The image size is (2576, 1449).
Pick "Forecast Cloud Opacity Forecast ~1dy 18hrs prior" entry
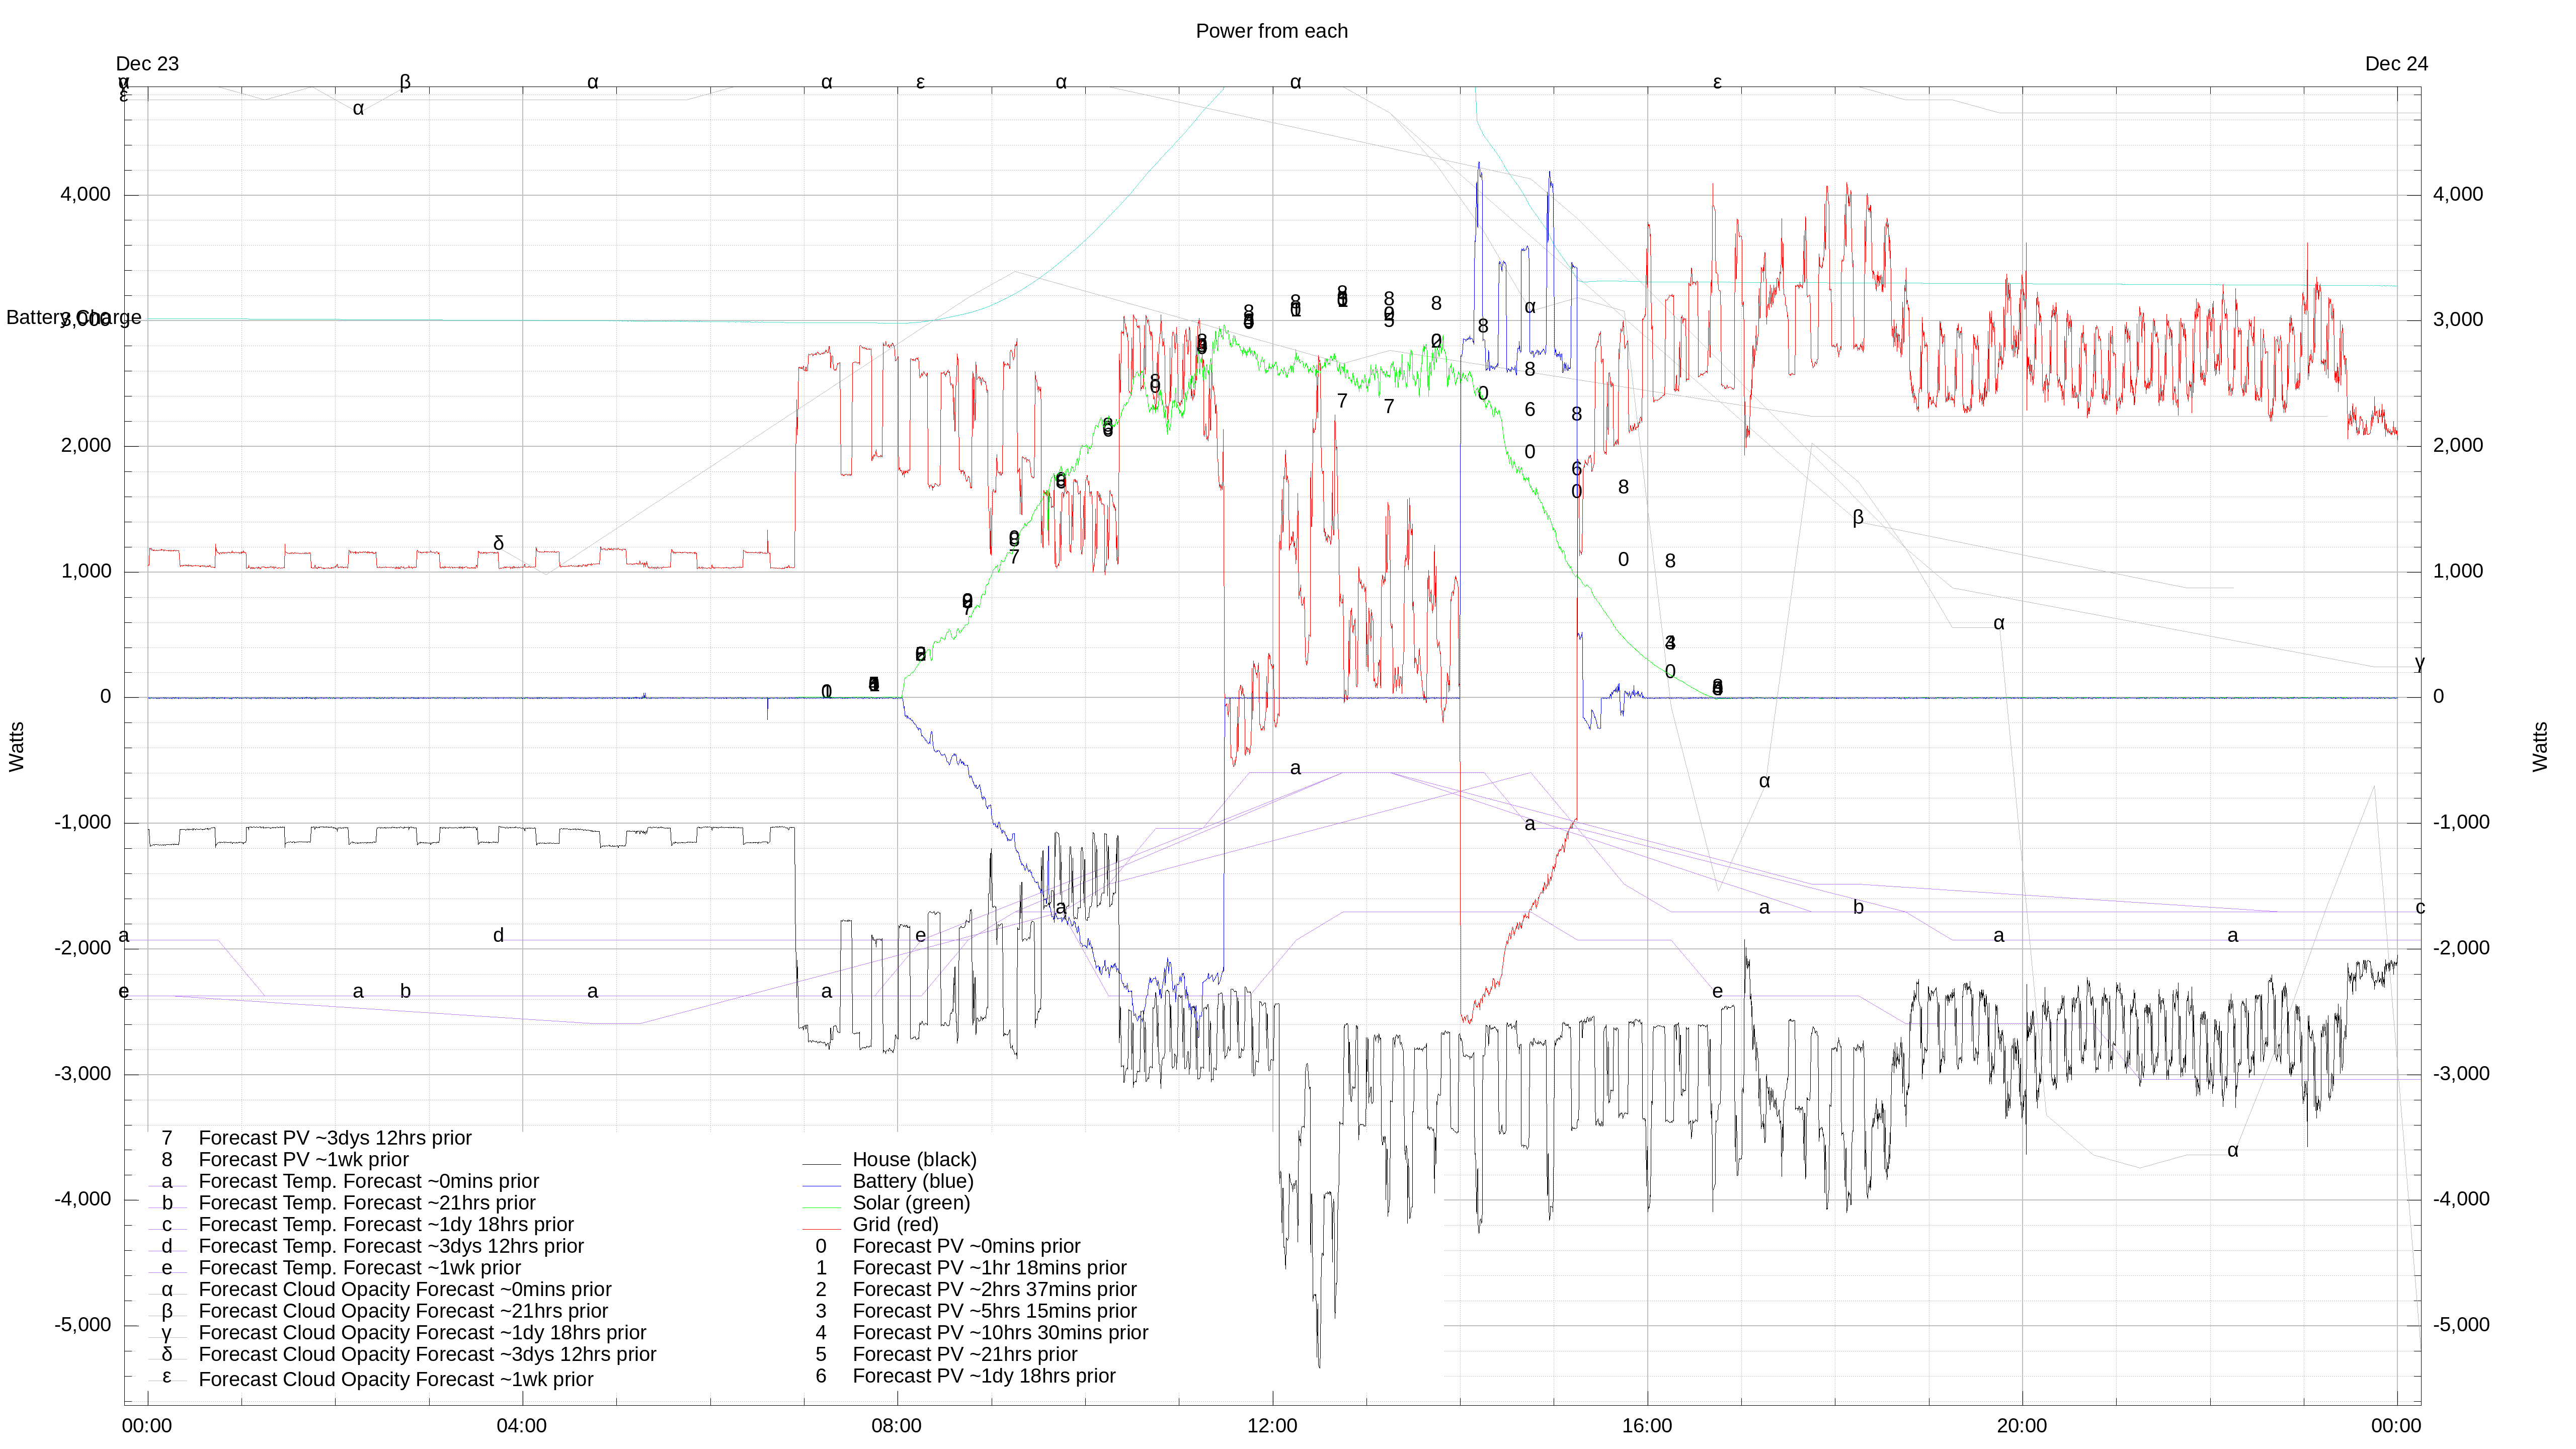coord(422,1333)
